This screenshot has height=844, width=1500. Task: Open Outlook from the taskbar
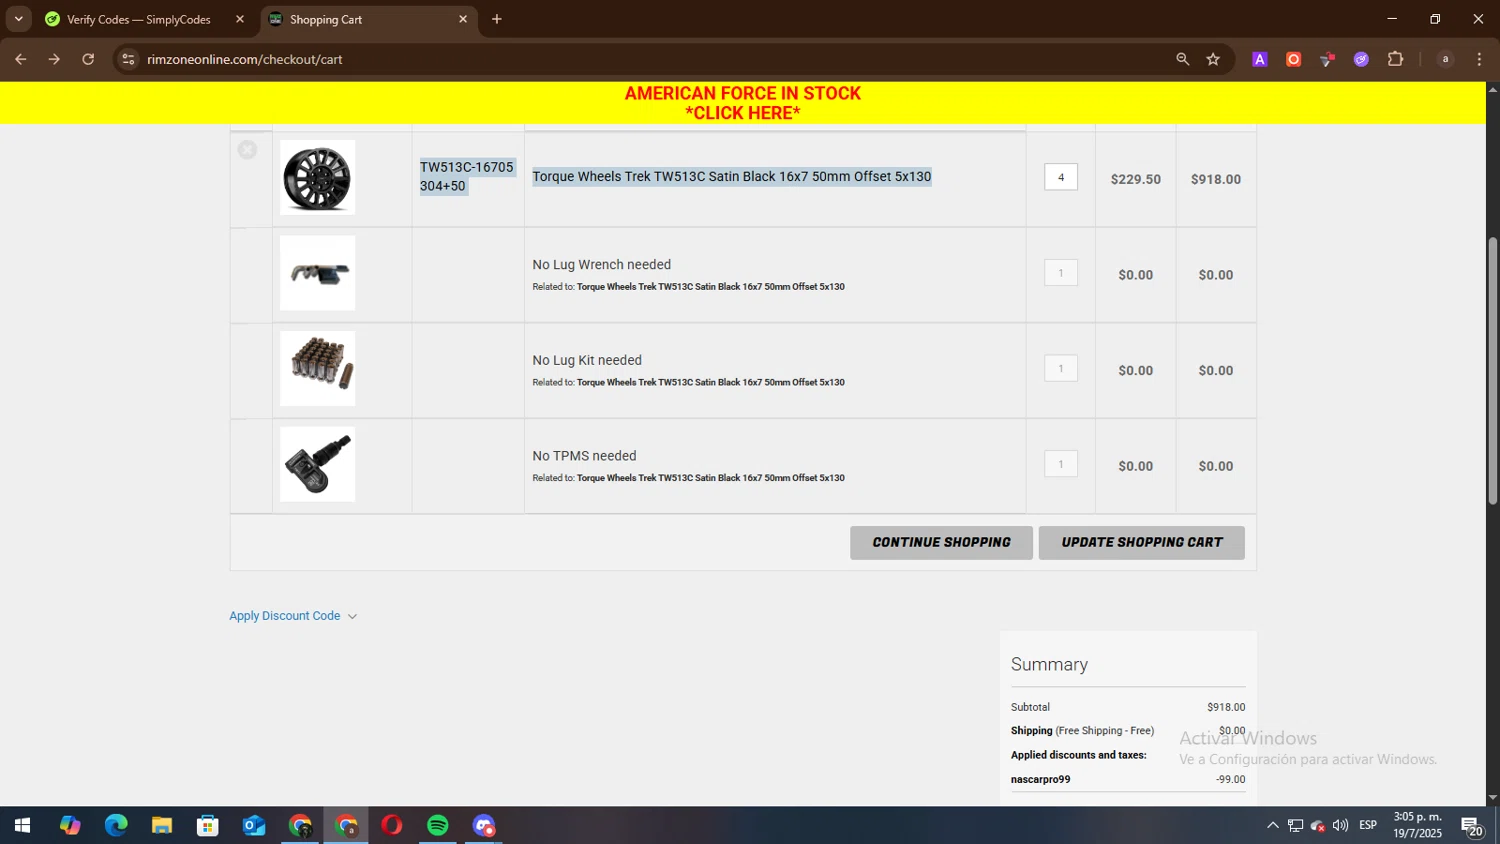254,826
